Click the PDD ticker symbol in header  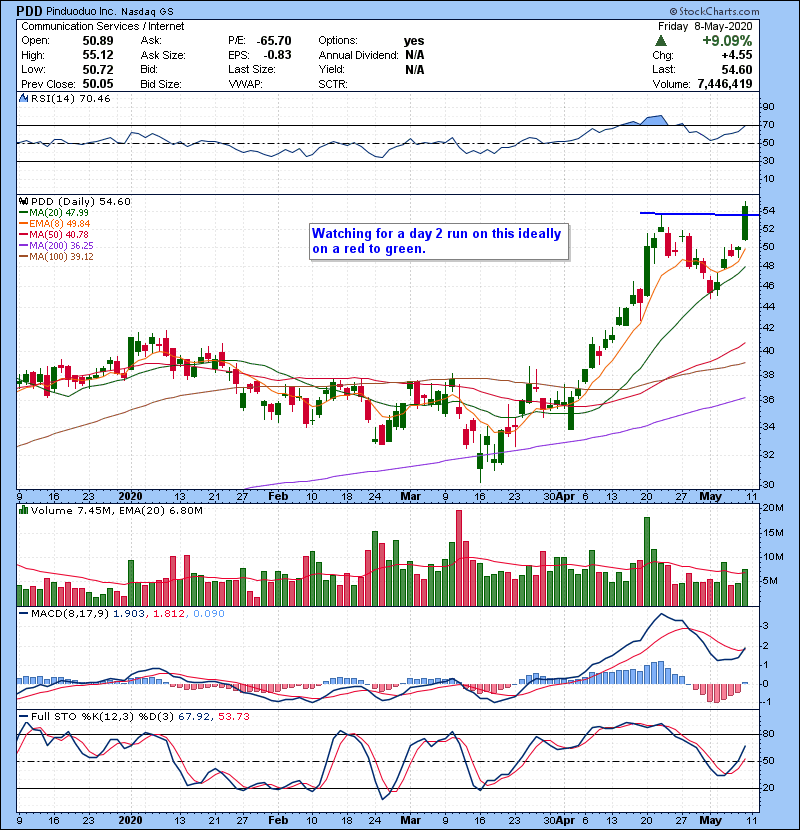coord(29,11)
